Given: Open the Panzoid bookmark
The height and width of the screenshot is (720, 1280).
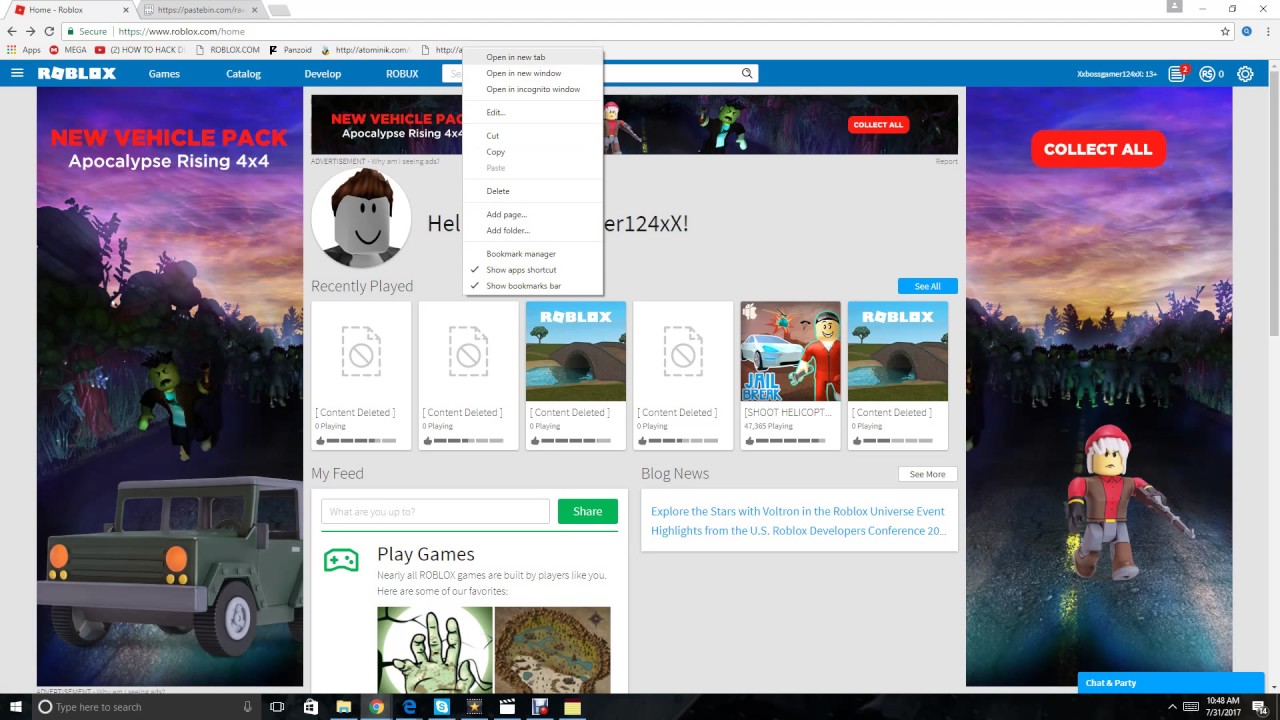Looking at the screenshot, I should [291, 49].
